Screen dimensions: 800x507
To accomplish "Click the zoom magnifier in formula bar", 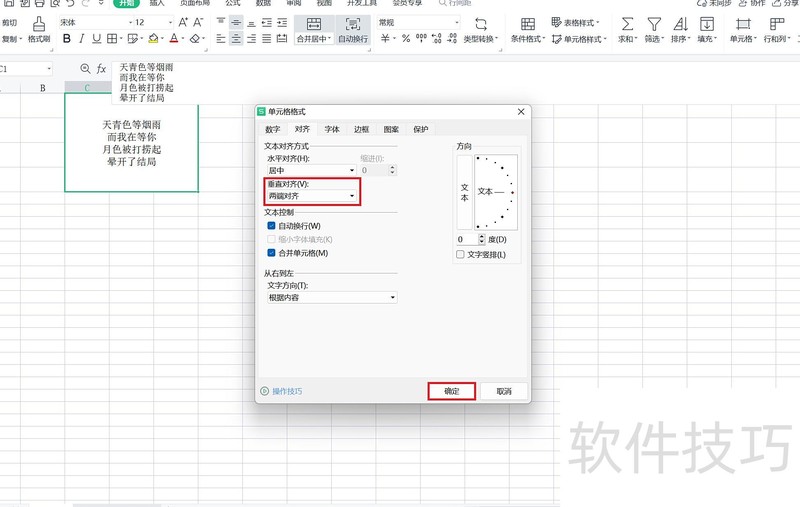I will click(x=85, y=69).
